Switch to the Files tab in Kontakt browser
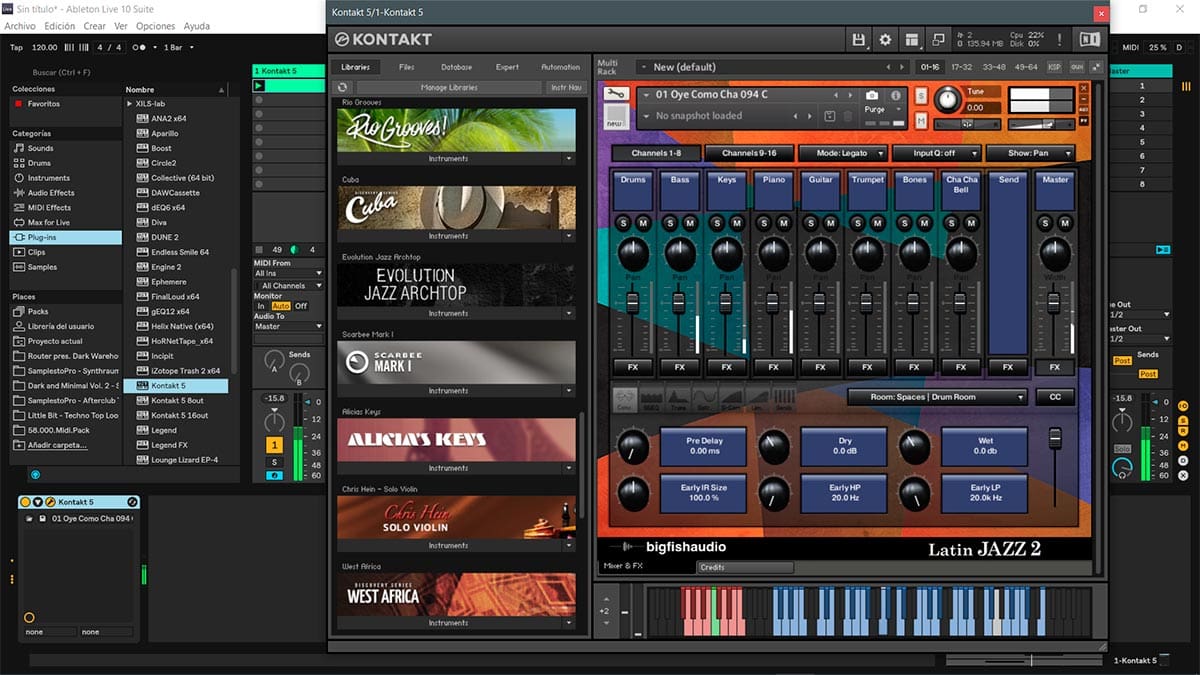The image size is (1200, 675). [x=406, y=67]
